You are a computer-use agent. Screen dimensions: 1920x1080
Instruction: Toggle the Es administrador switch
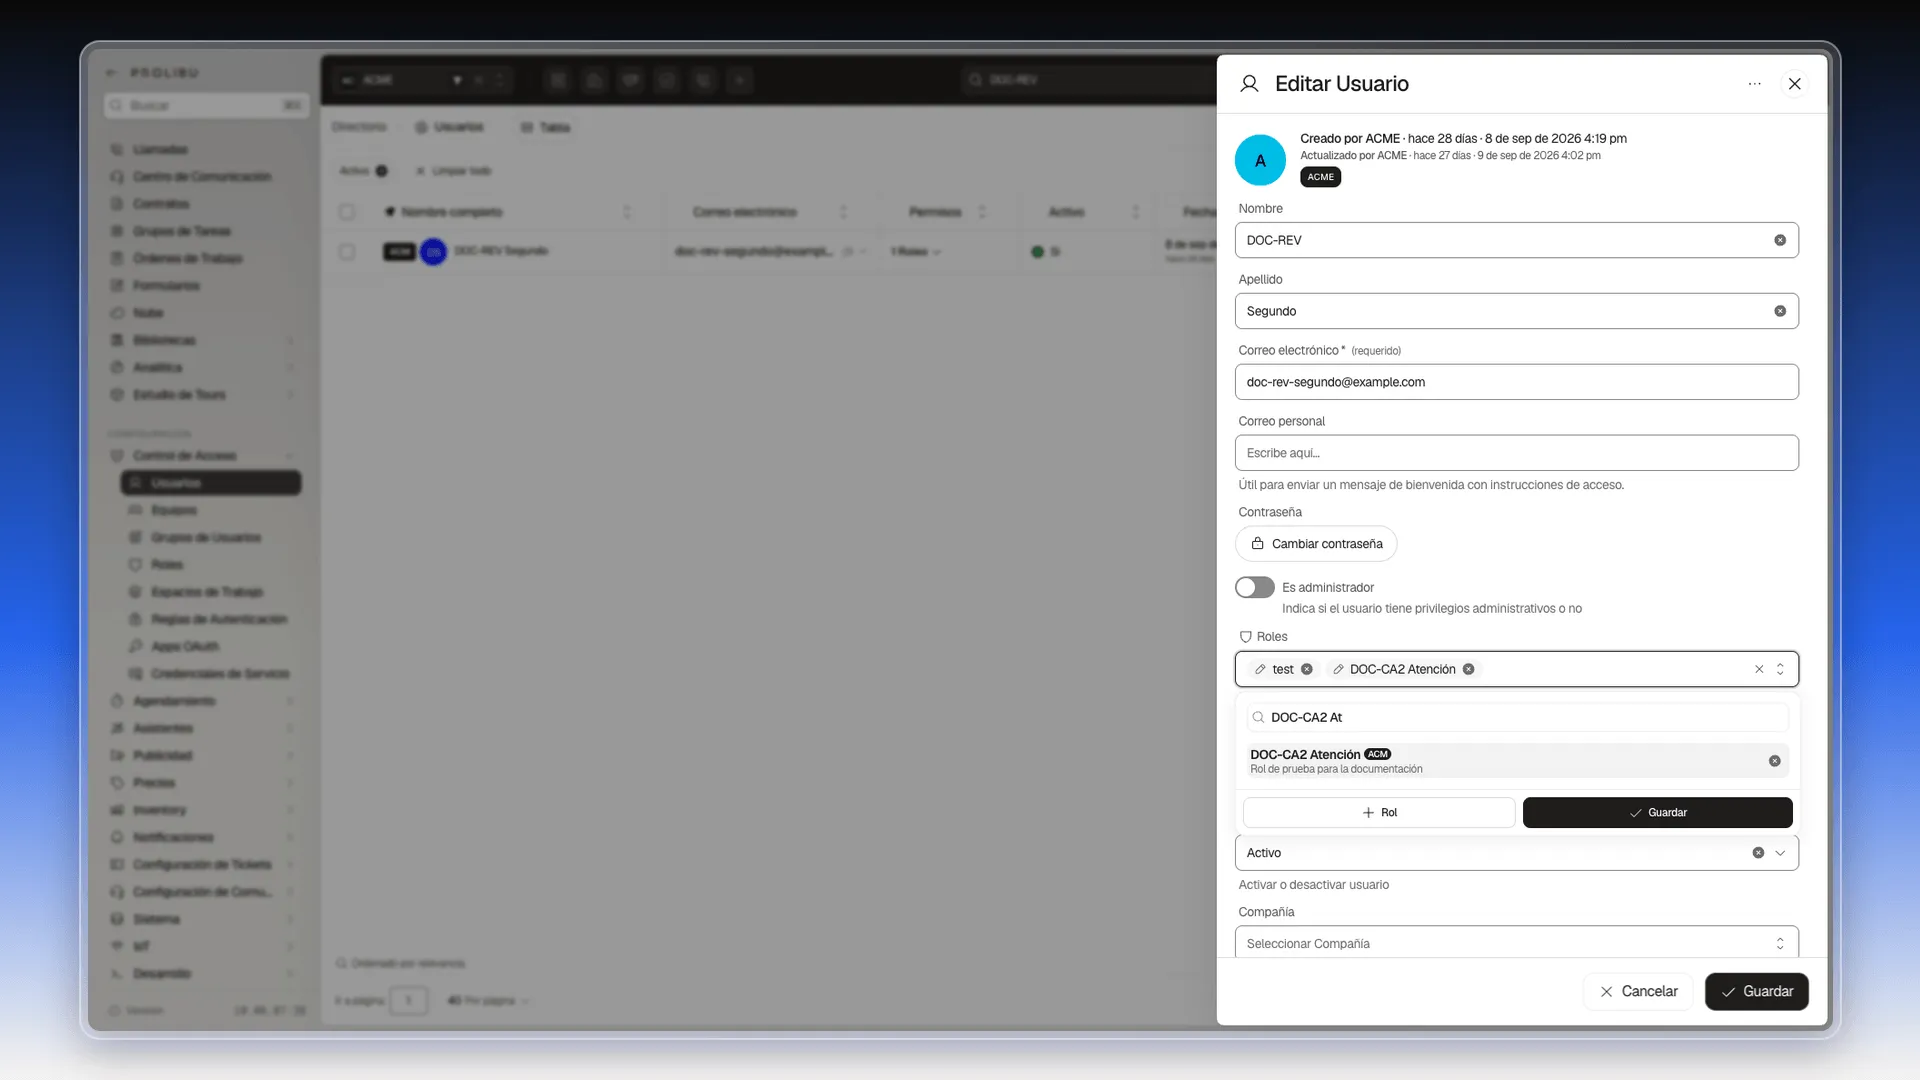[1254, 587]
